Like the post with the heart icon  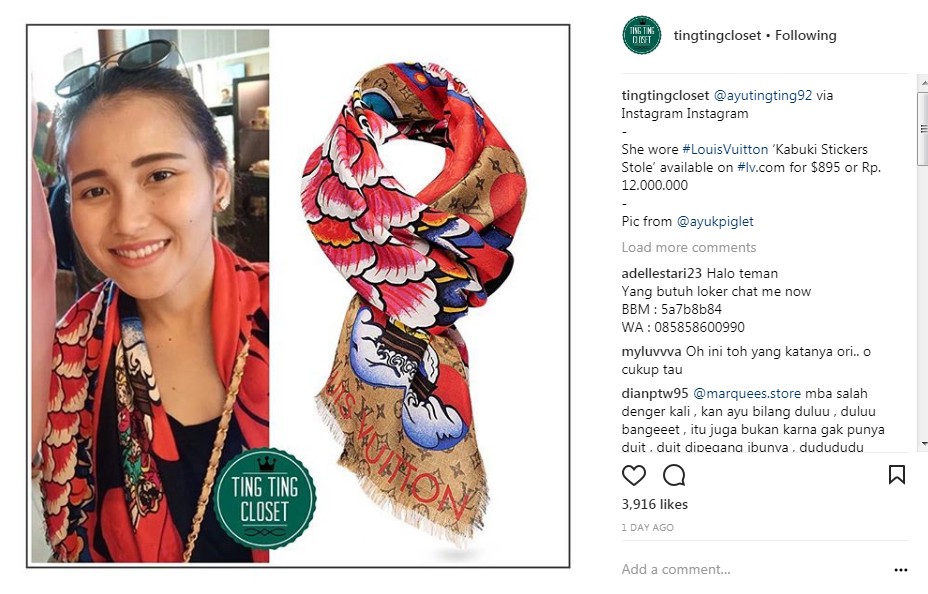click(x=633, y=475)
